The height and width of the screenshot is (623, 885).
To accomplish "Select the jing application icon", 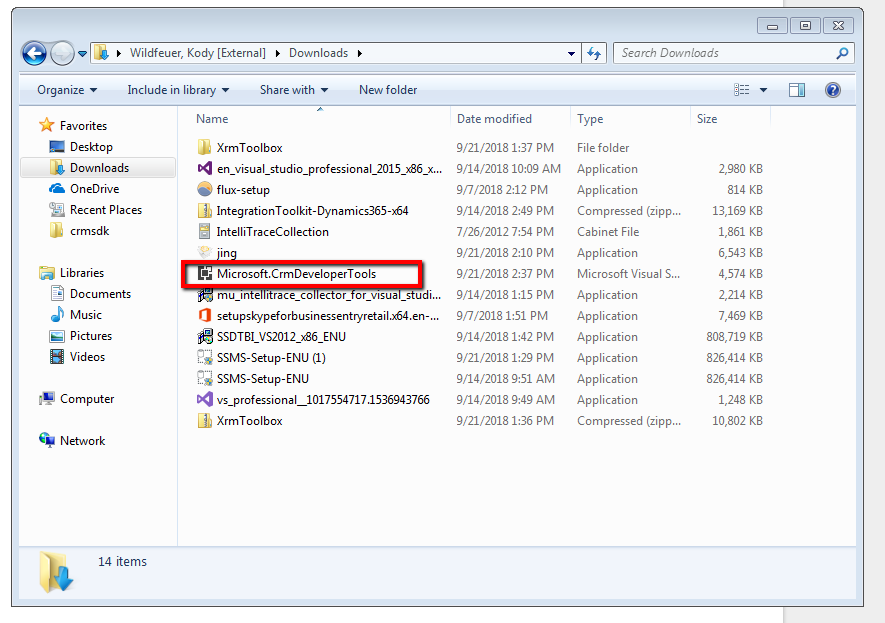I will click(204, 252).
